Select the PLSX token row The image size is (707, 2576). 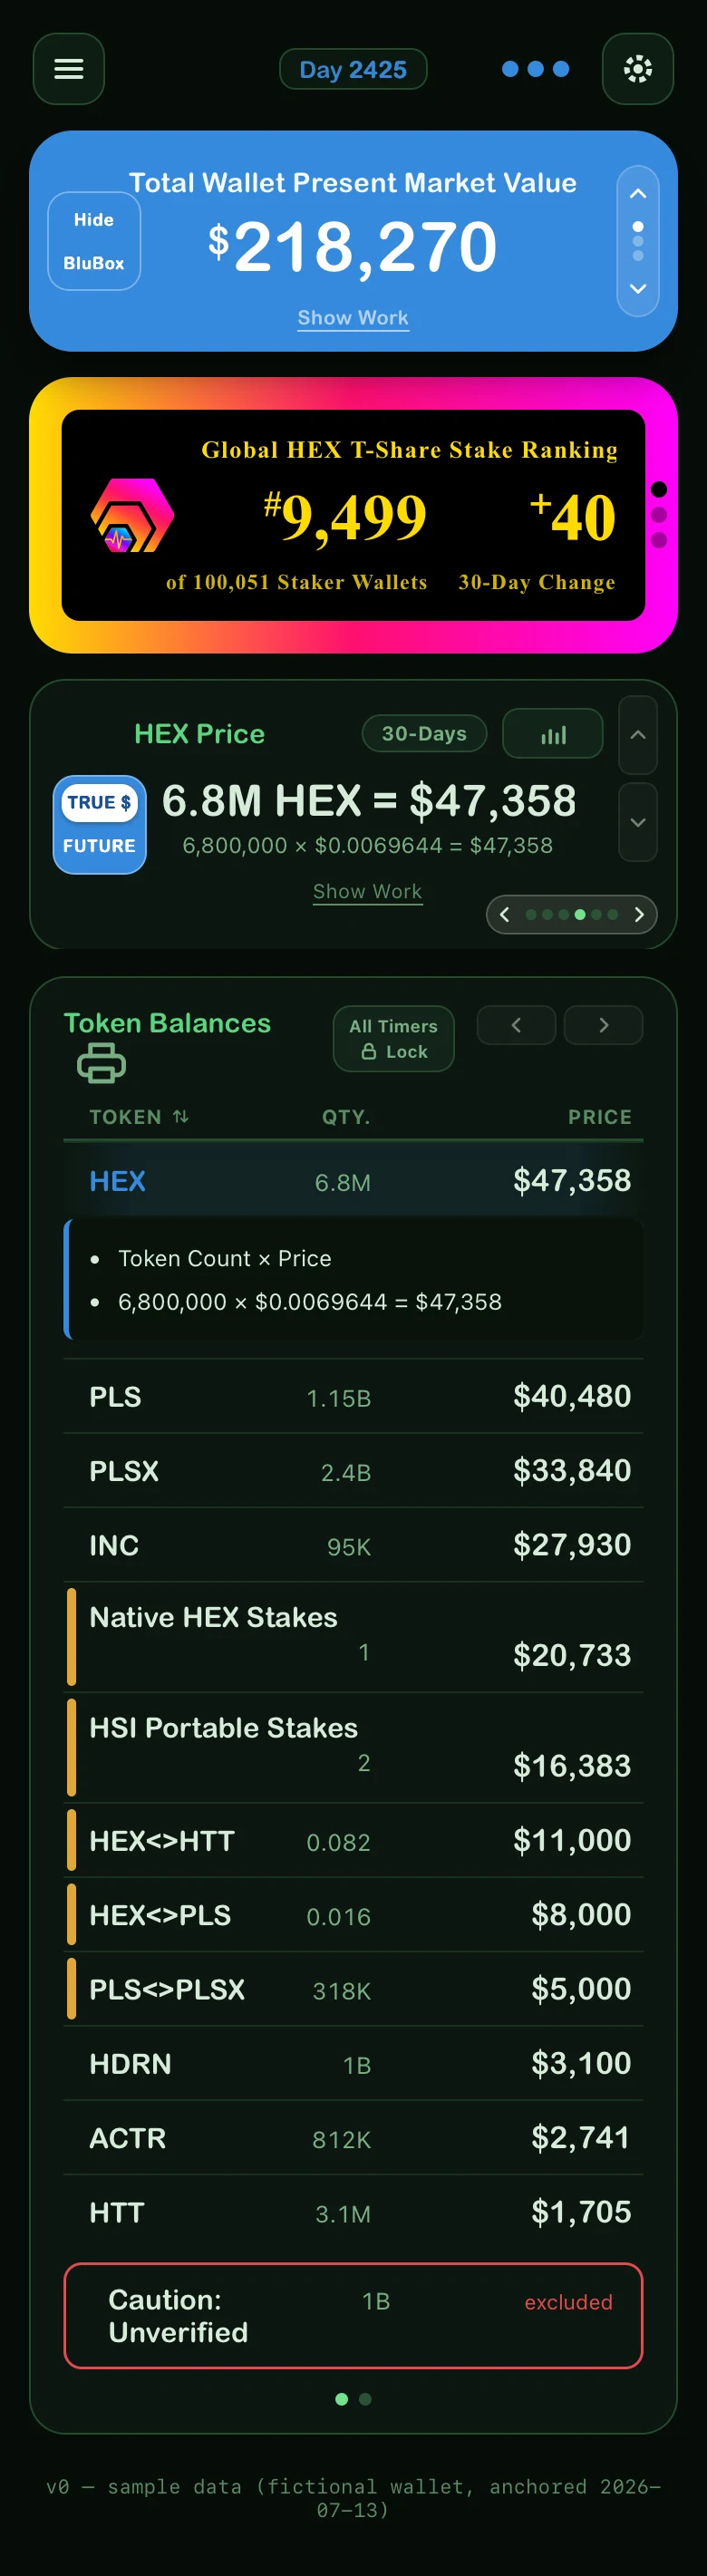tap(353, 1470)
